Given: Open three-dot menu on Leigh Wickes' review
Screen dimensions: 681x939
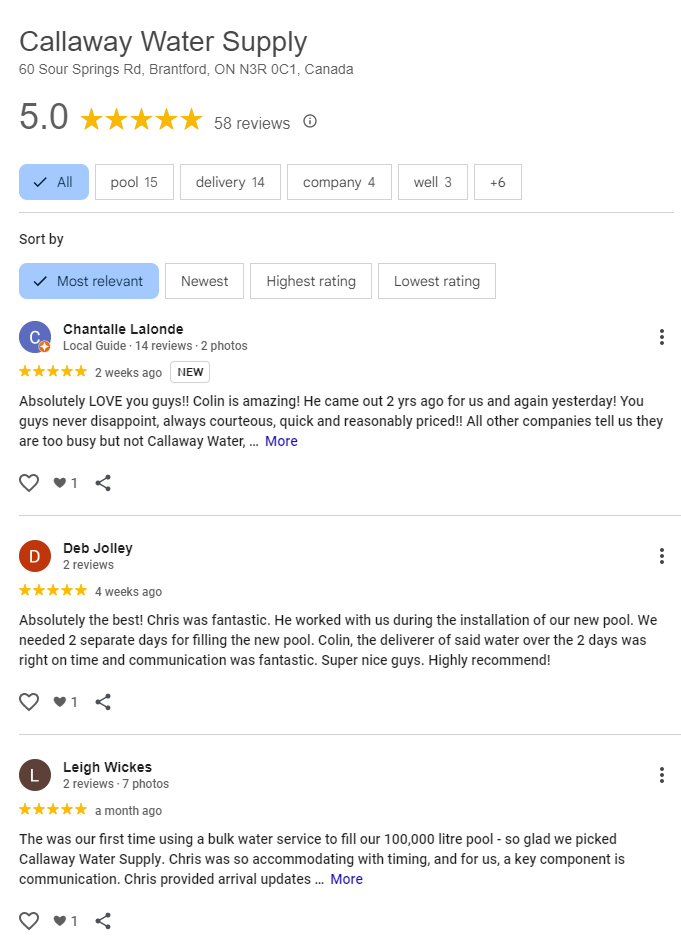Looking at the screenshot, I should [x=662, y=775].
